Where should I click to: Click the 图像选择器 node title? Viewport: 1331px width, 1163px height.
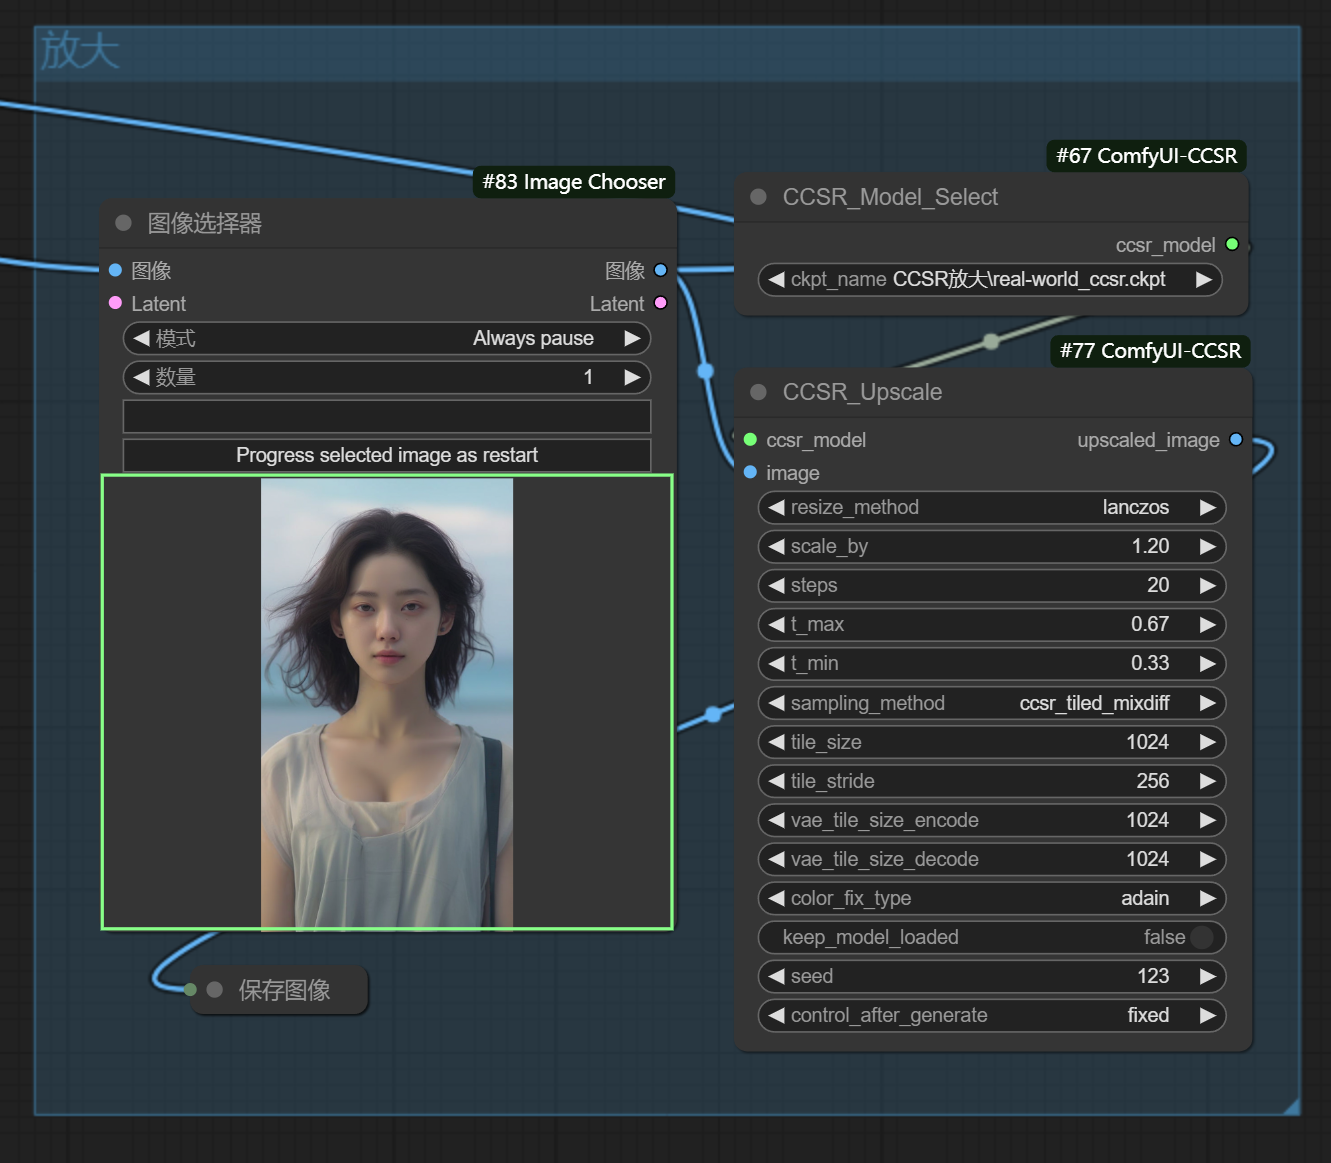coord(205,223)
